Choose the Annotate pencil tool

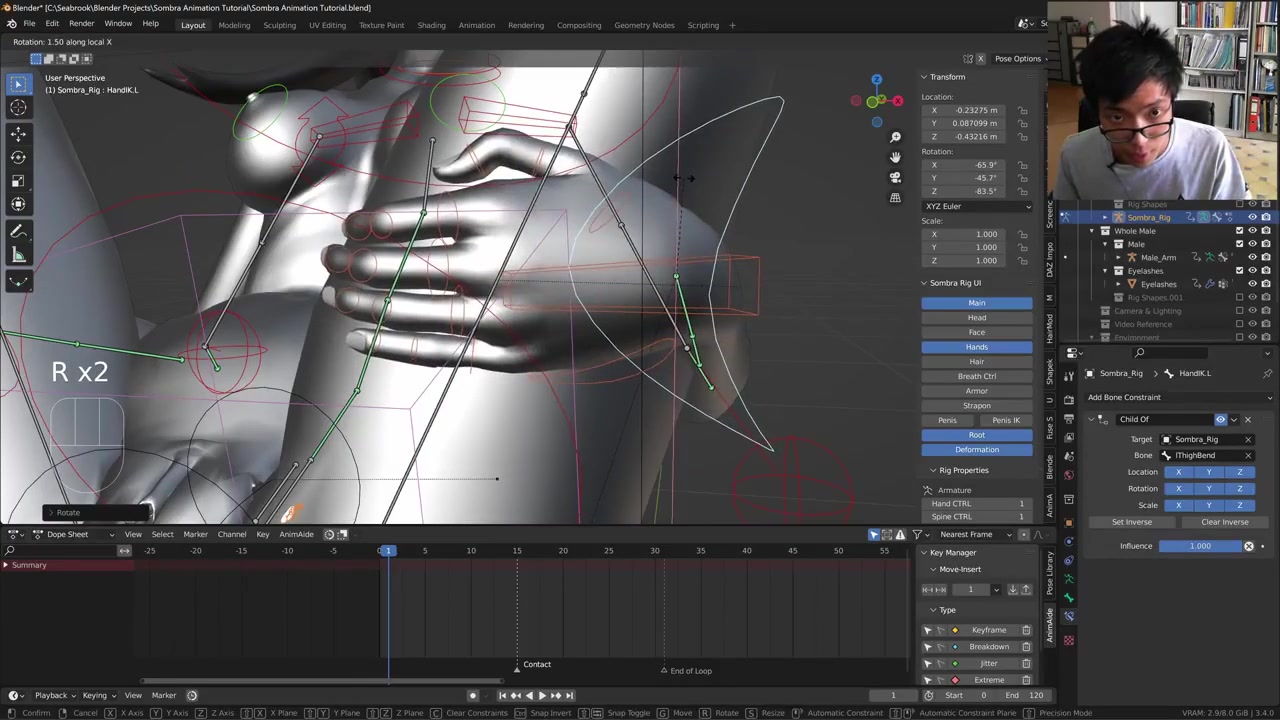point(18,231)
